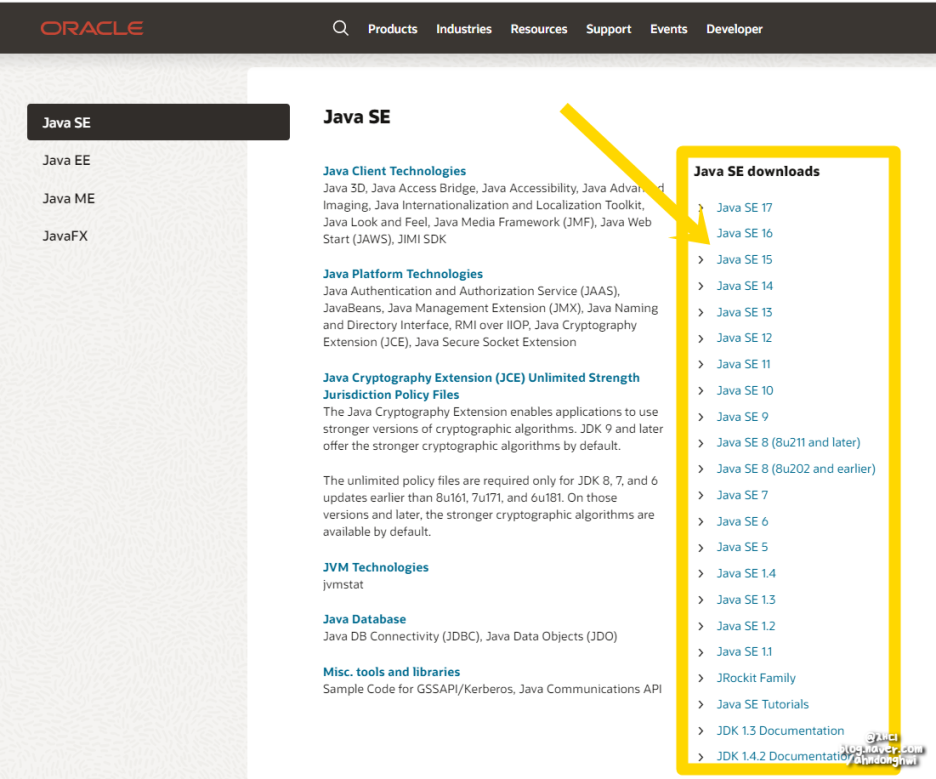
Task: Open the Industries menu
Action: coord(464,29)
